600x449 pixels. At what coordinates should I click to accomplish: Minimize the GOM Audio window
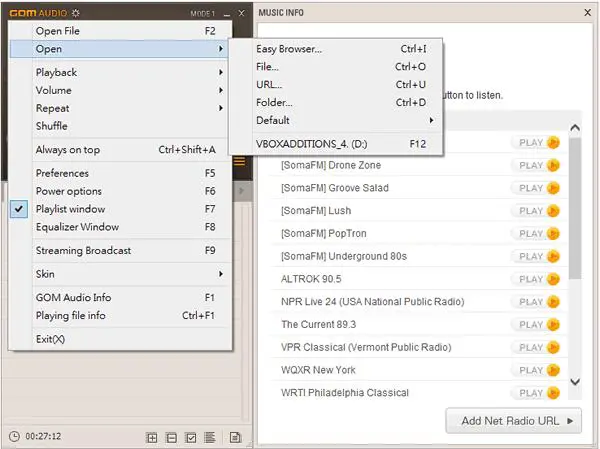click(227, 14)
